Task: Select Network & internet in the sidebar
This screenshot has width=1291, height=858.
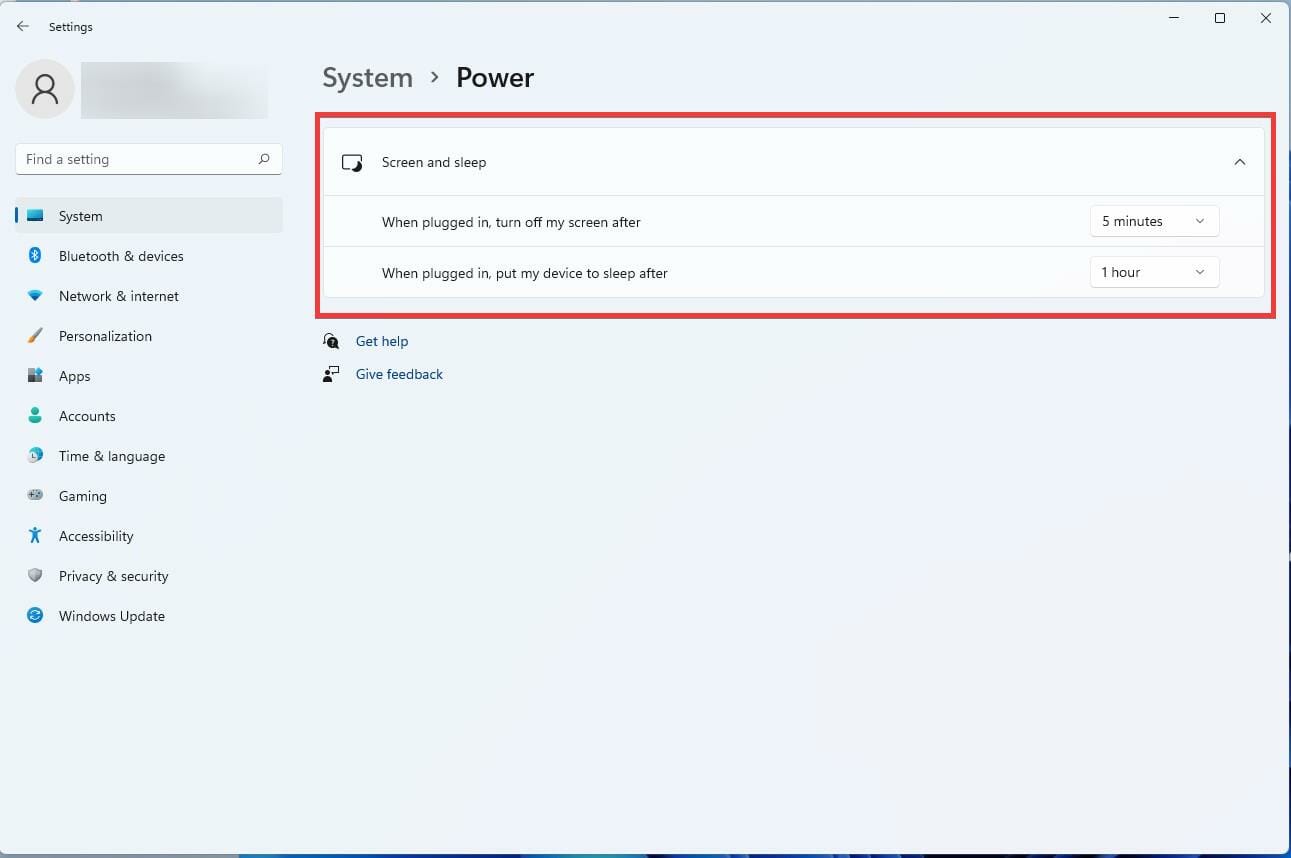Action: 118,296
